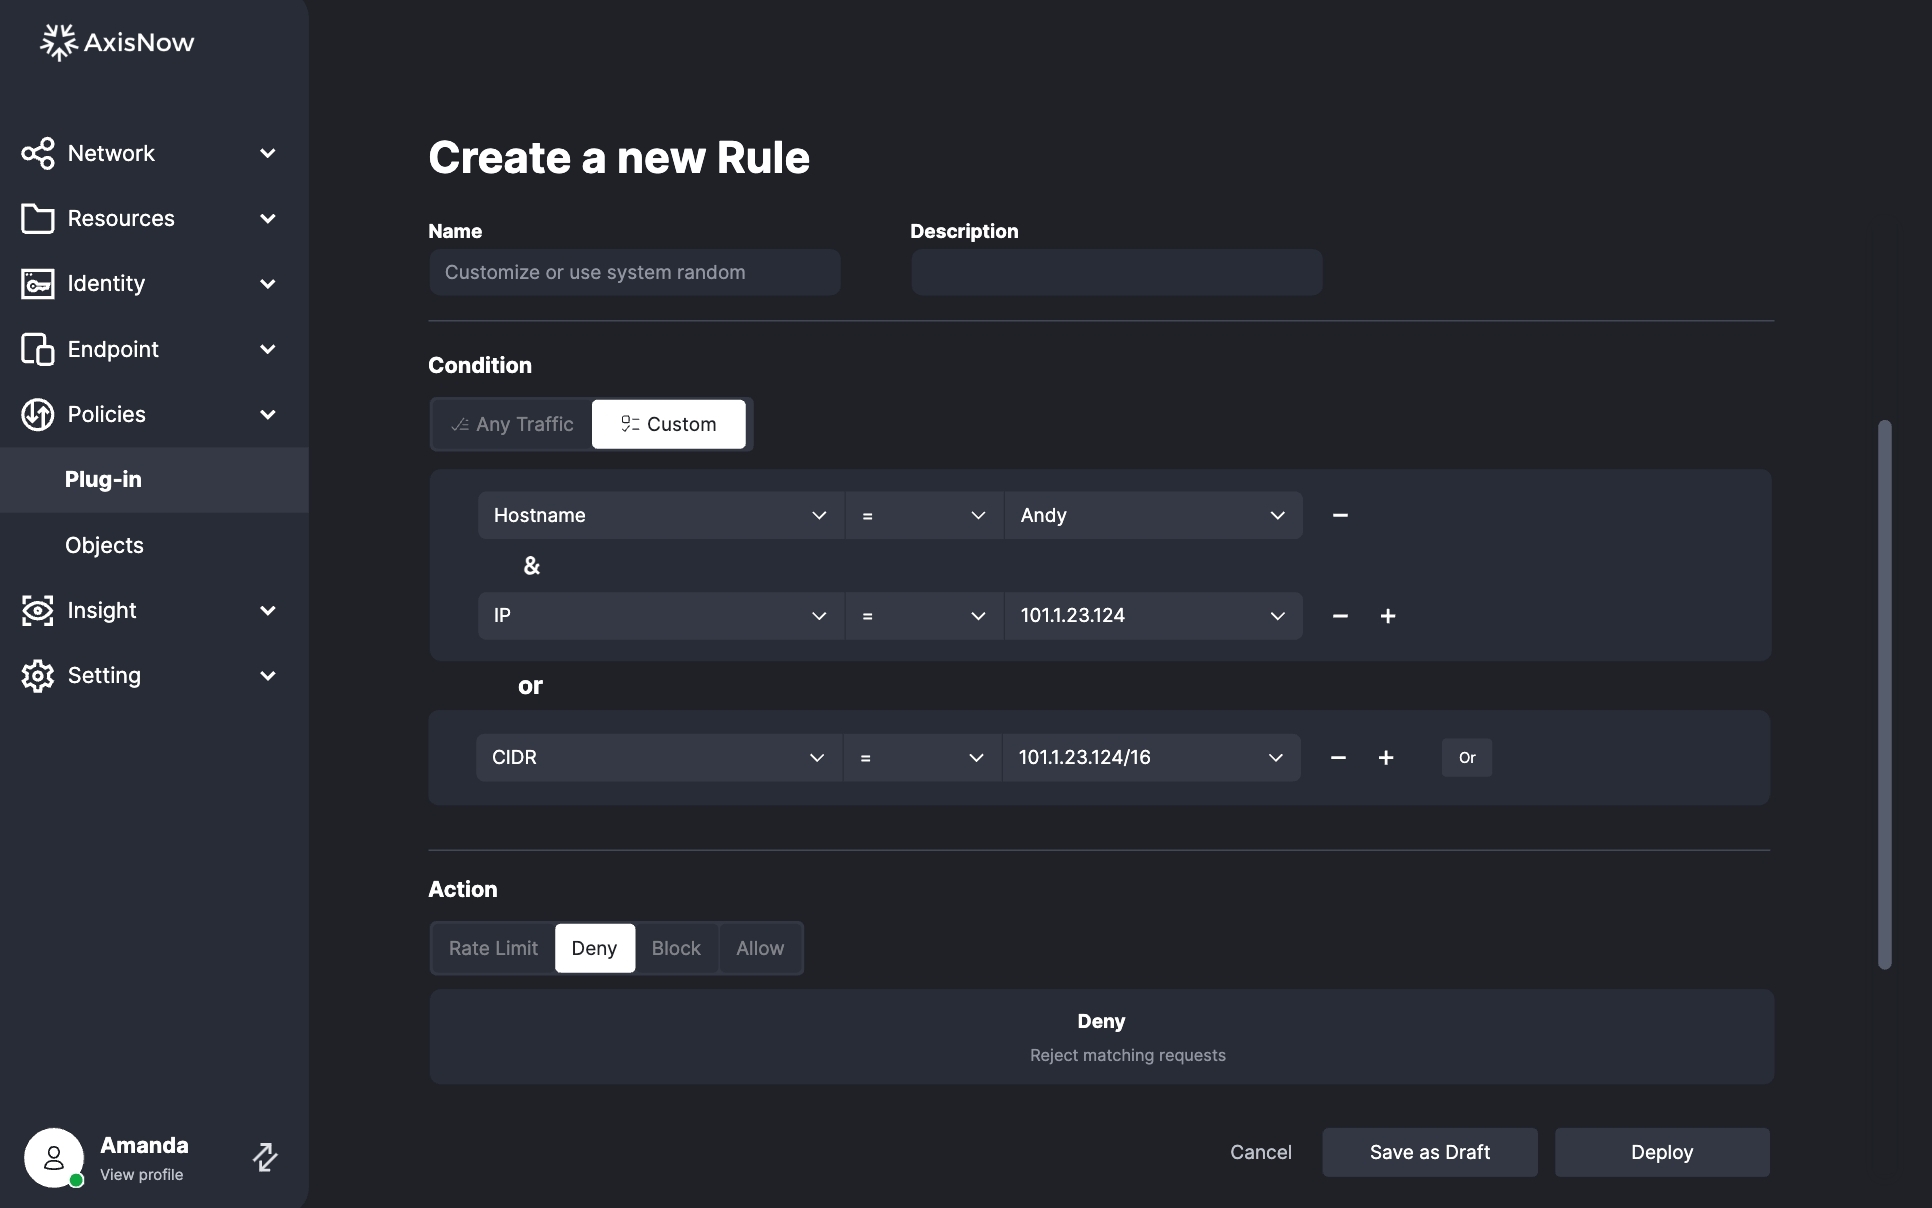Viewport: 1932px width, 1208px height.
Task: Switch condition to Any Traffic
Action: pyautogui.click(x=512, y=424)
